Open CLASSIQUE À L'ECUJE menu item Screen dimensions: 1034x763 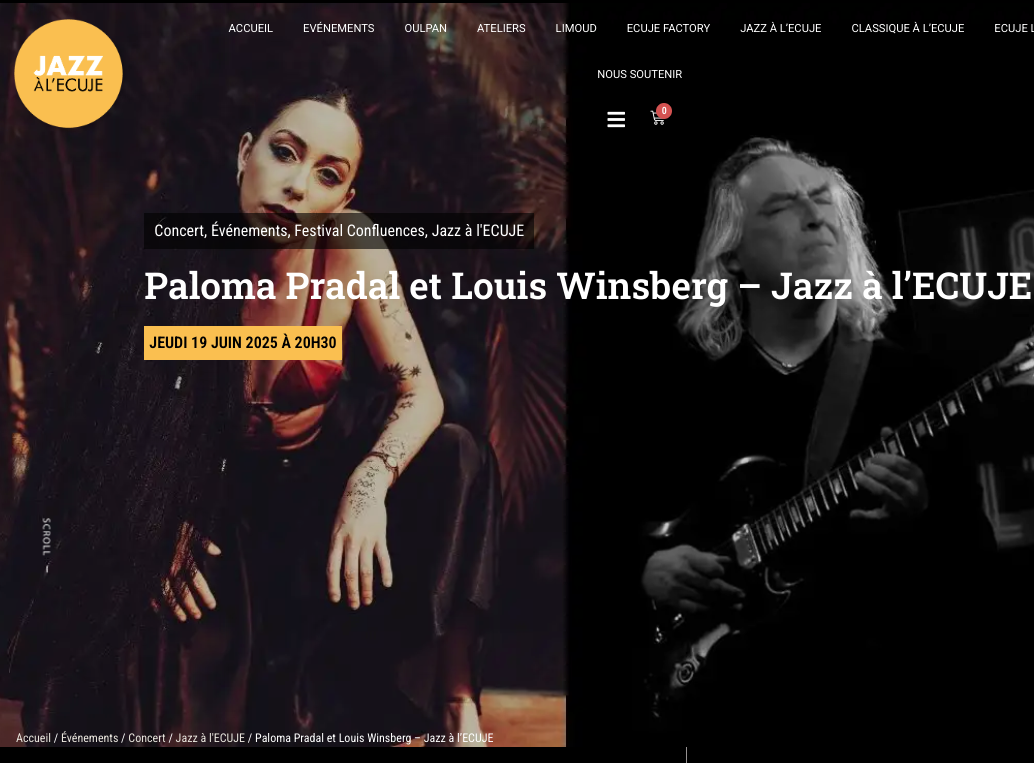pyautogui.click(x=907, y=28)
